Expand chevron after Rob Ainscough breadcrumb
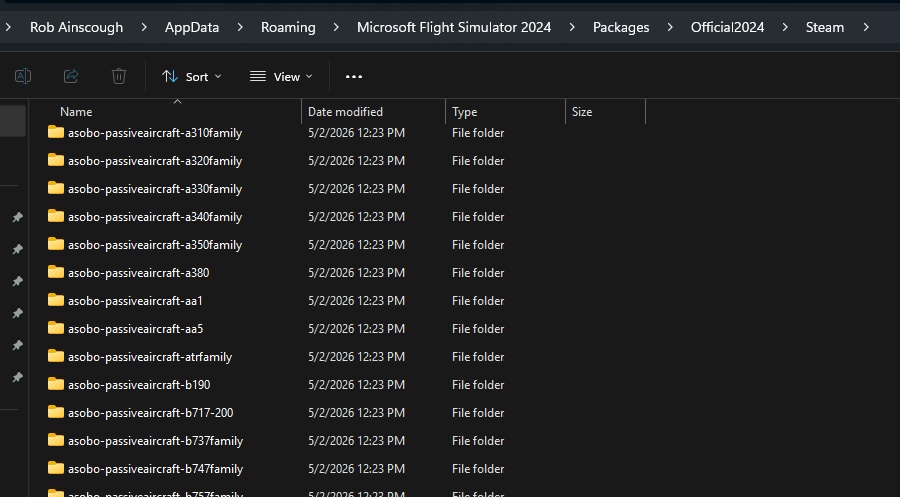Image resolution: width=900 pixels, height=497 pixels. tap(144, 27)
